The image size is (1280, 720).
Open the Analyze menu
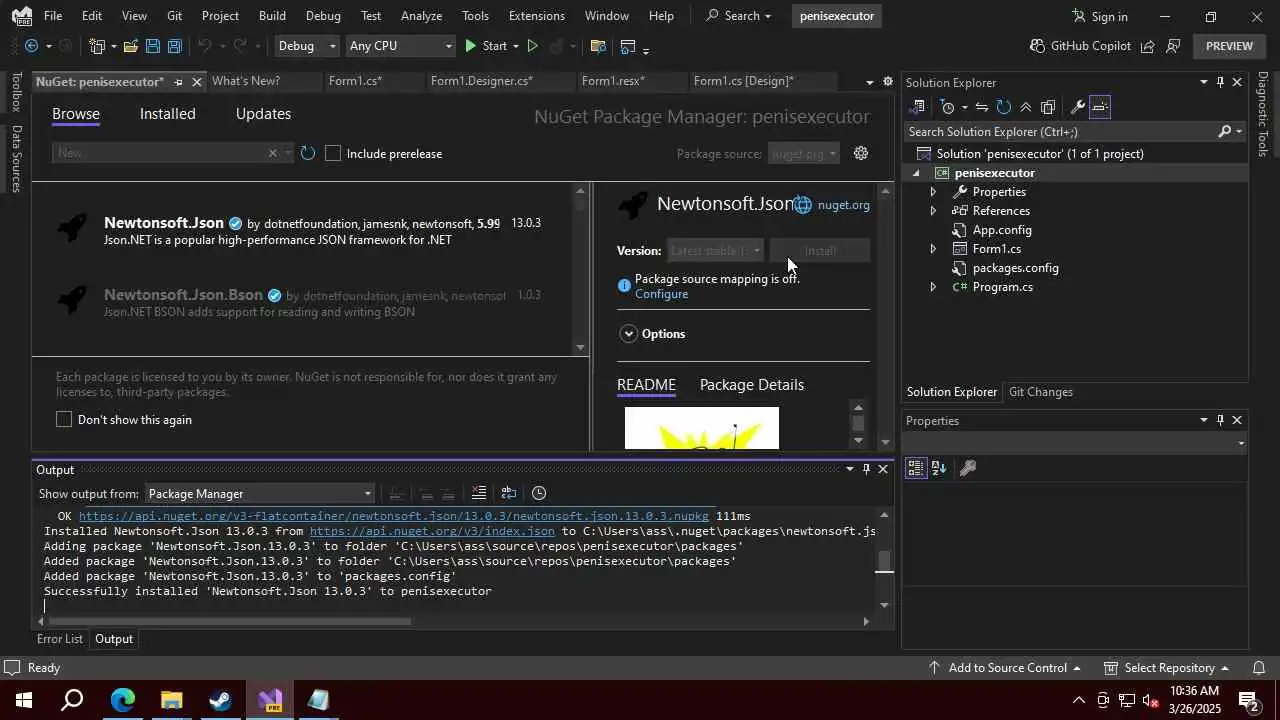pos(421,16)
